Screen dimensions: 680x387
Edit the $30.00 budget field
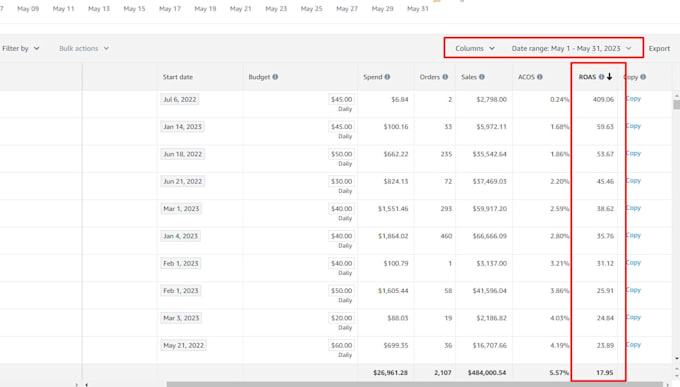pos(342,181)
